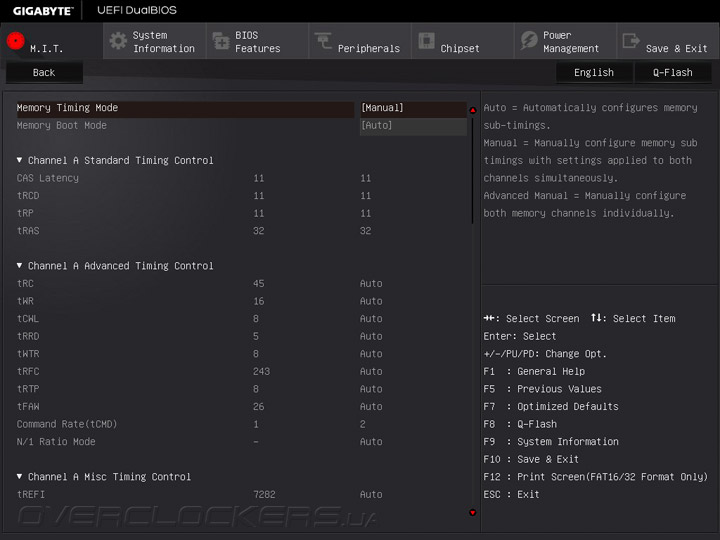Click the Save & Exit icon
This screenshot has height=540, width=720.
coord(631,41)
